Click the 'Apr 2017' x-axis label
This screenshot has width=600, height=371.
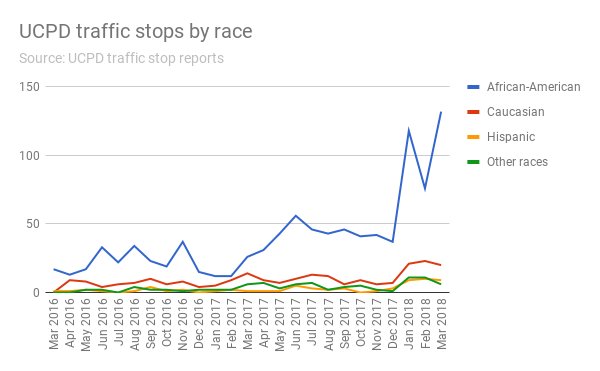(x=264, y=324)
